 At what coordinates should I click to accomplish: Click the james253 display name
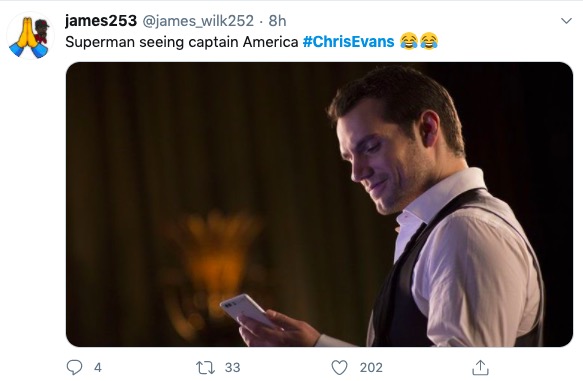click(x=101, y=21)
